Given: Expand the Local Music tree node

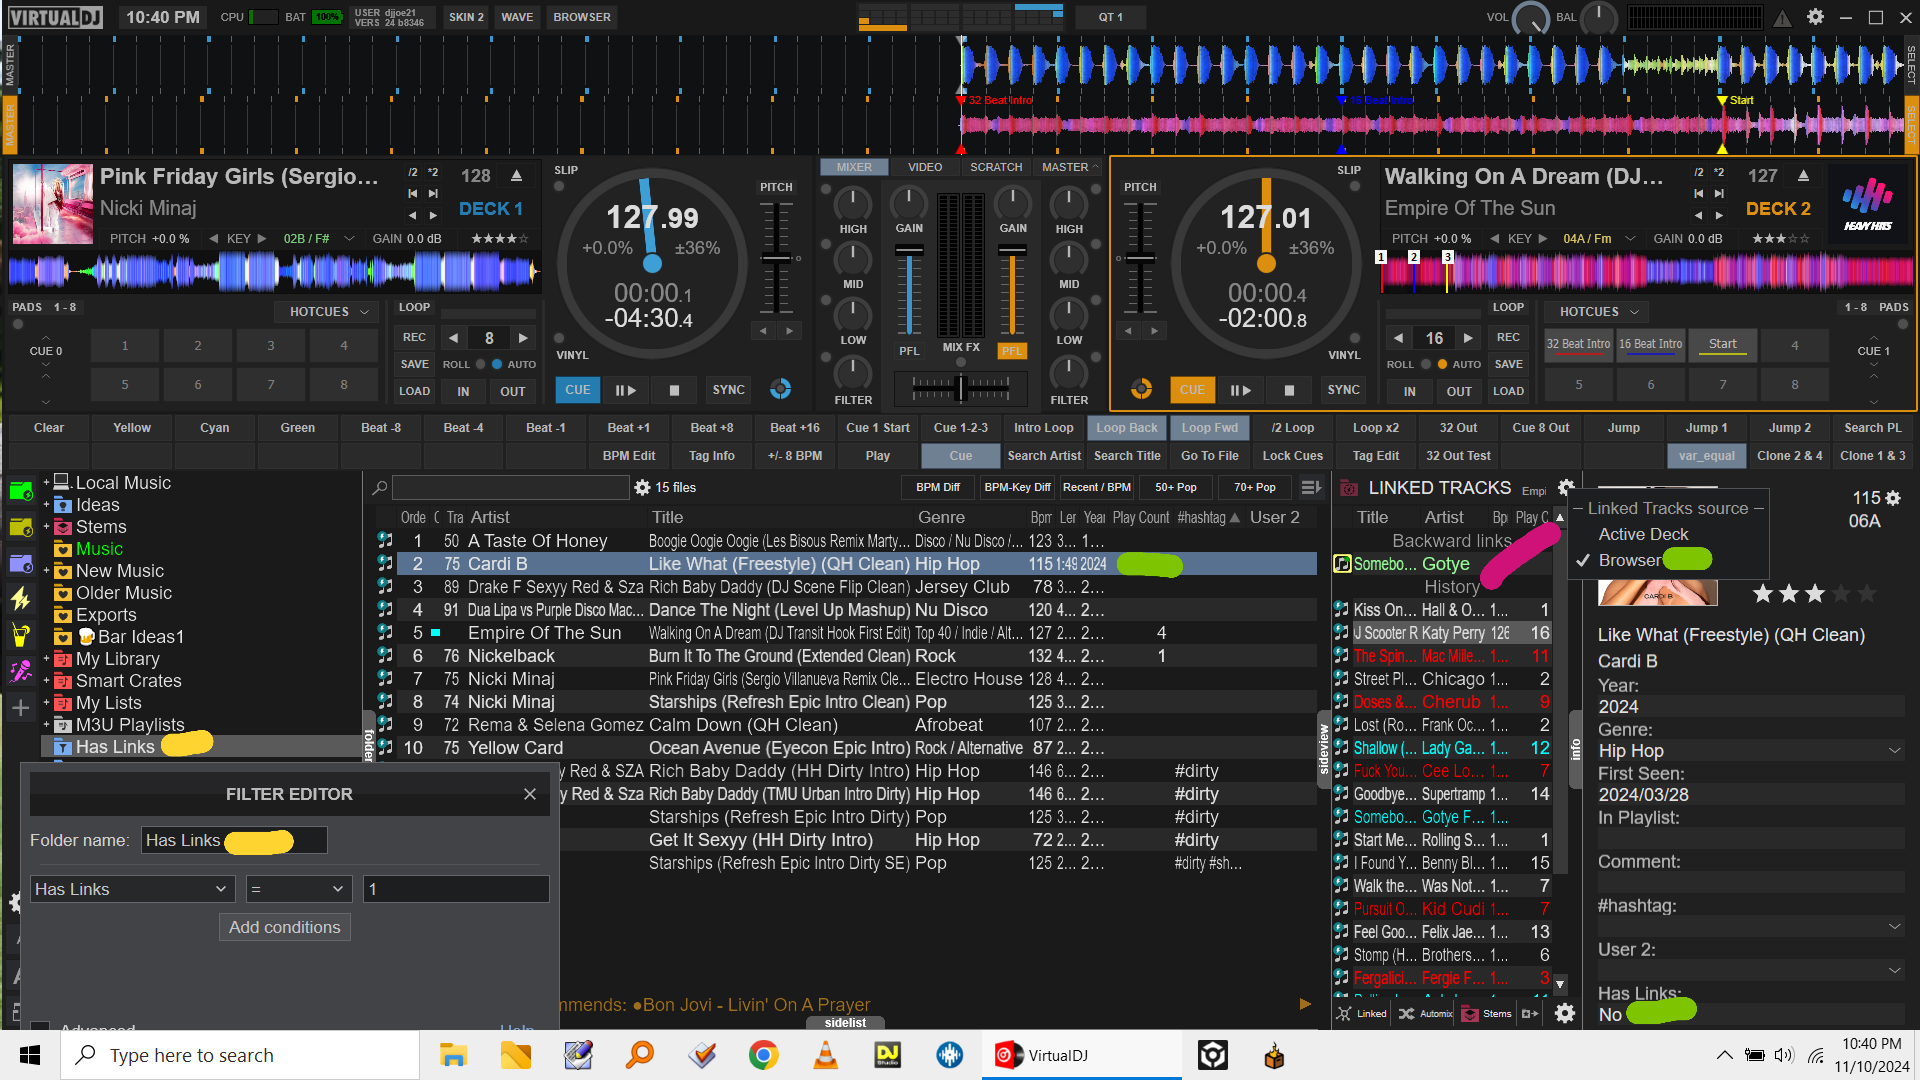Looking at the screenshot, I should pos(46,483).
